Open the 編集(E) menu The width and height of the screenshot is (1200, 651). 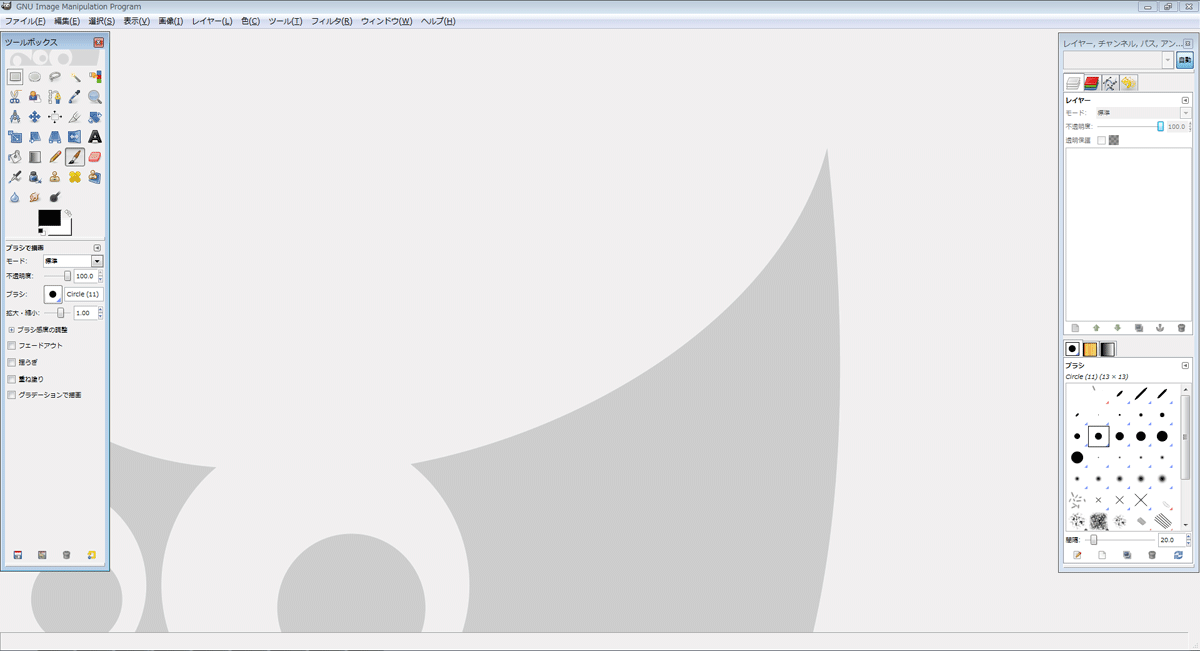(x=67, y=21)
